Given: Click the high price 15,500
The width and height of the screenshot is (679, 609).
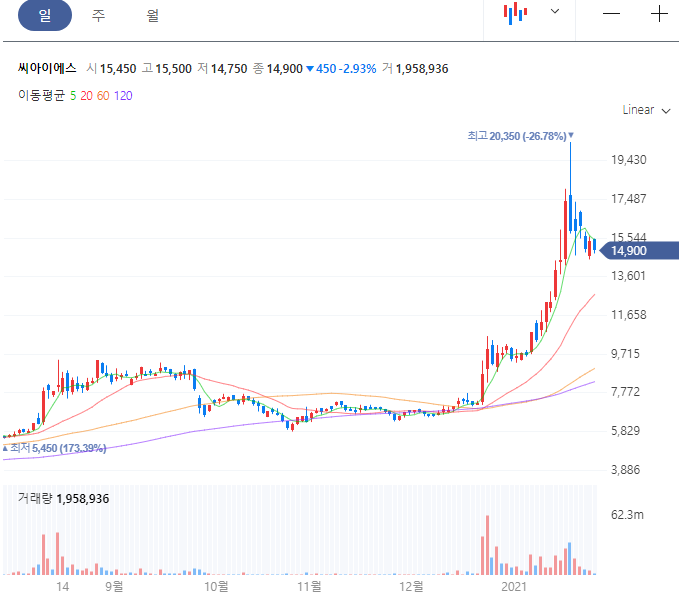Looking at the screenshot, I should click(x=173, y=68).
